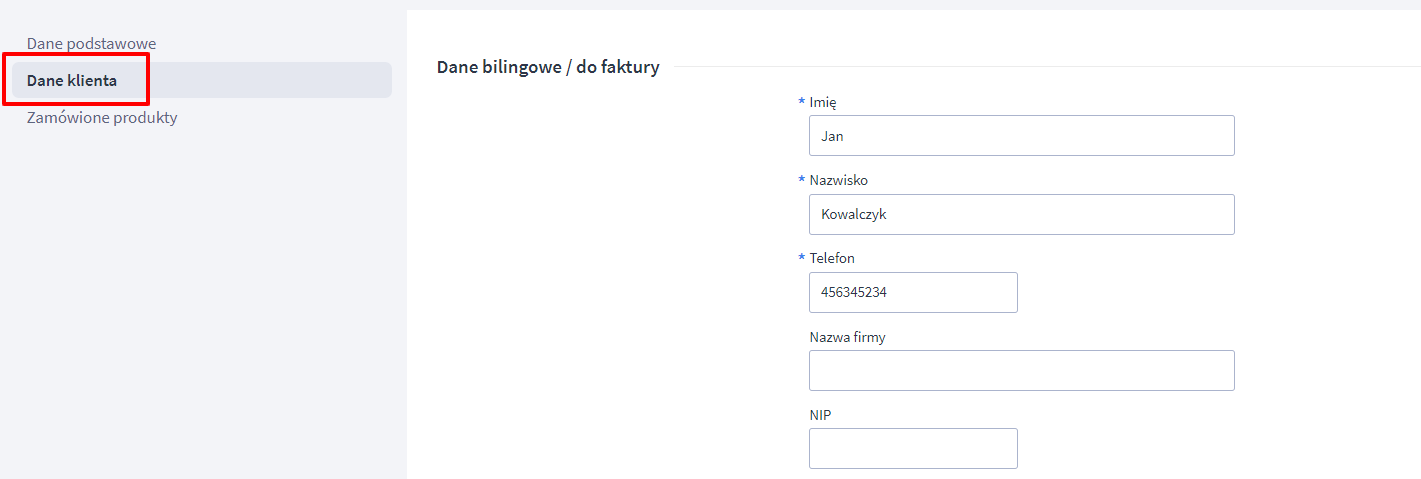Switch to Zamówione produkty section

102,117
